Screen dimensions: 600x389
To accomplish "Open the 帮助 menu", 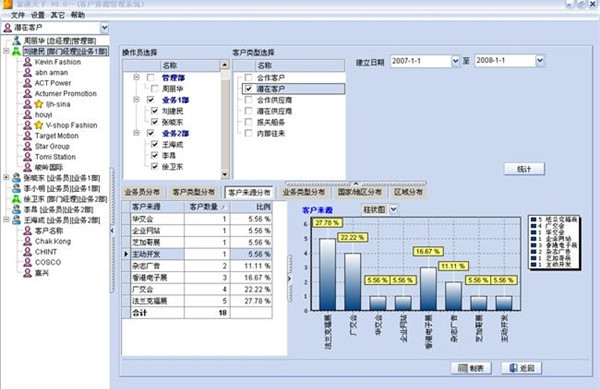I will 78,15.
